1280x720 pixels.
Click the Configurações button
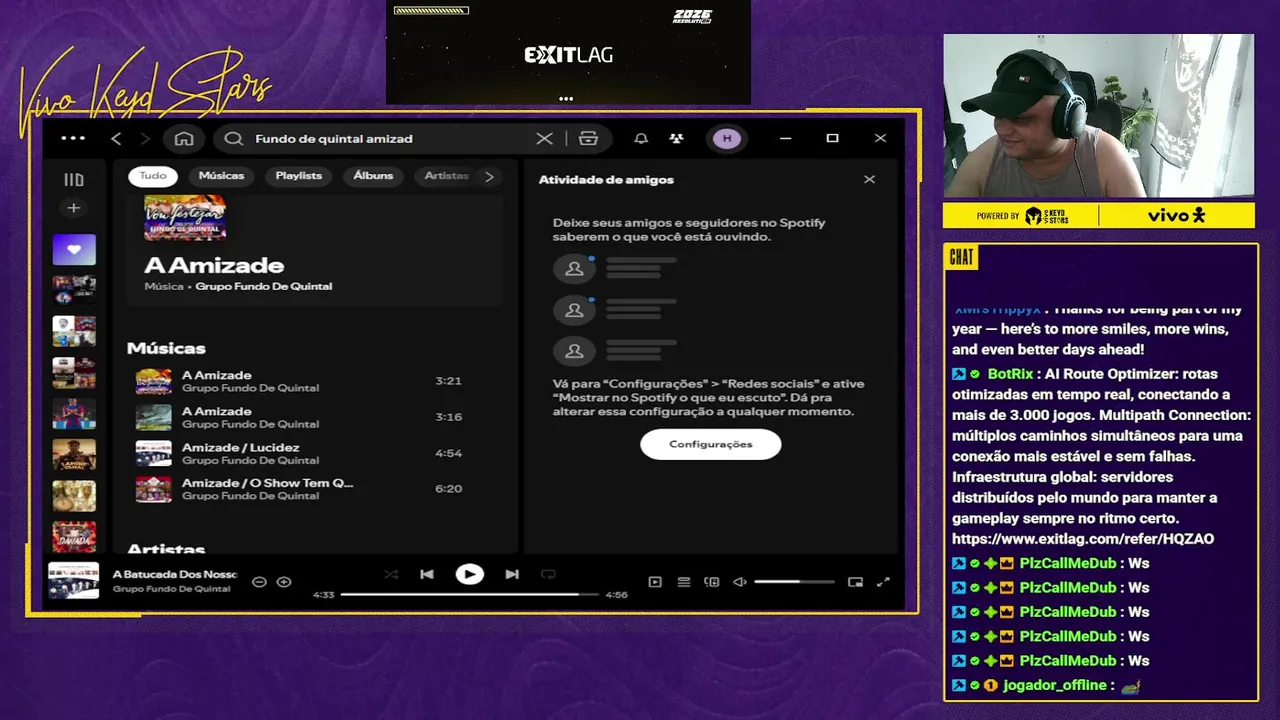coord(711,444)
